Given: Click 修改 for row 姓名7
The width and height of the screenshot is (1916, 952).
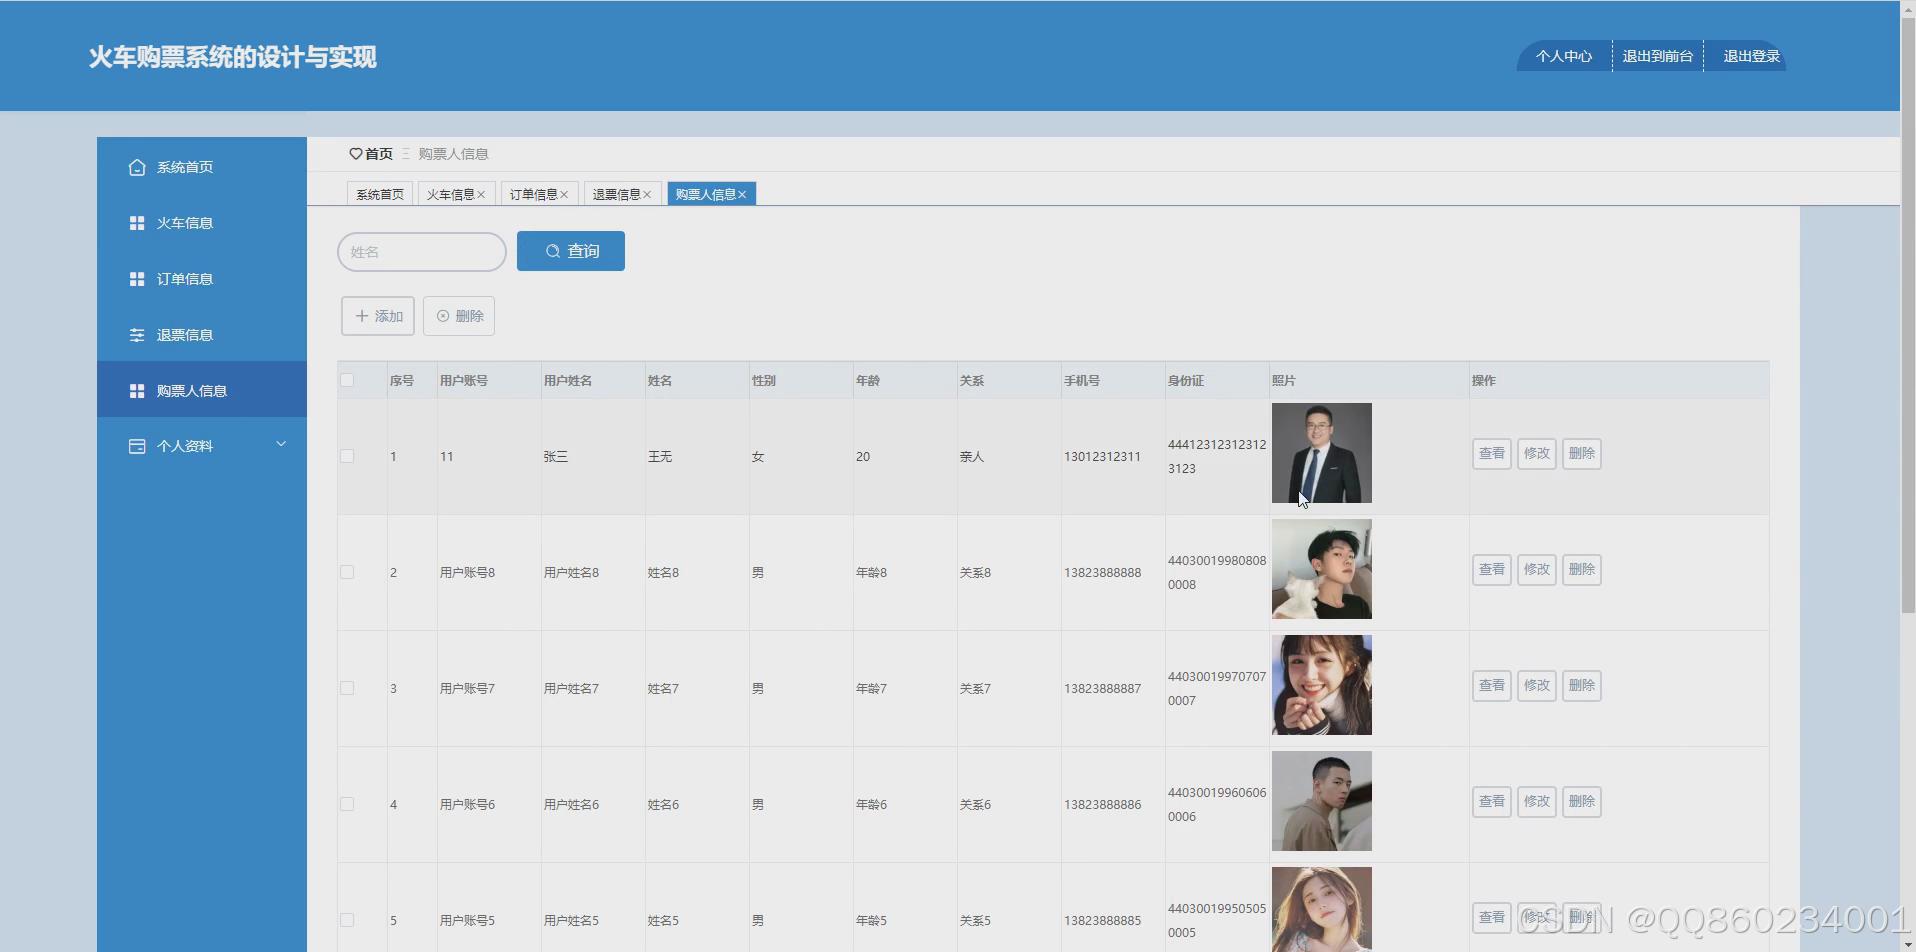Looking at the screenshot, I should pyautogui.click(x=1537, y=686).
